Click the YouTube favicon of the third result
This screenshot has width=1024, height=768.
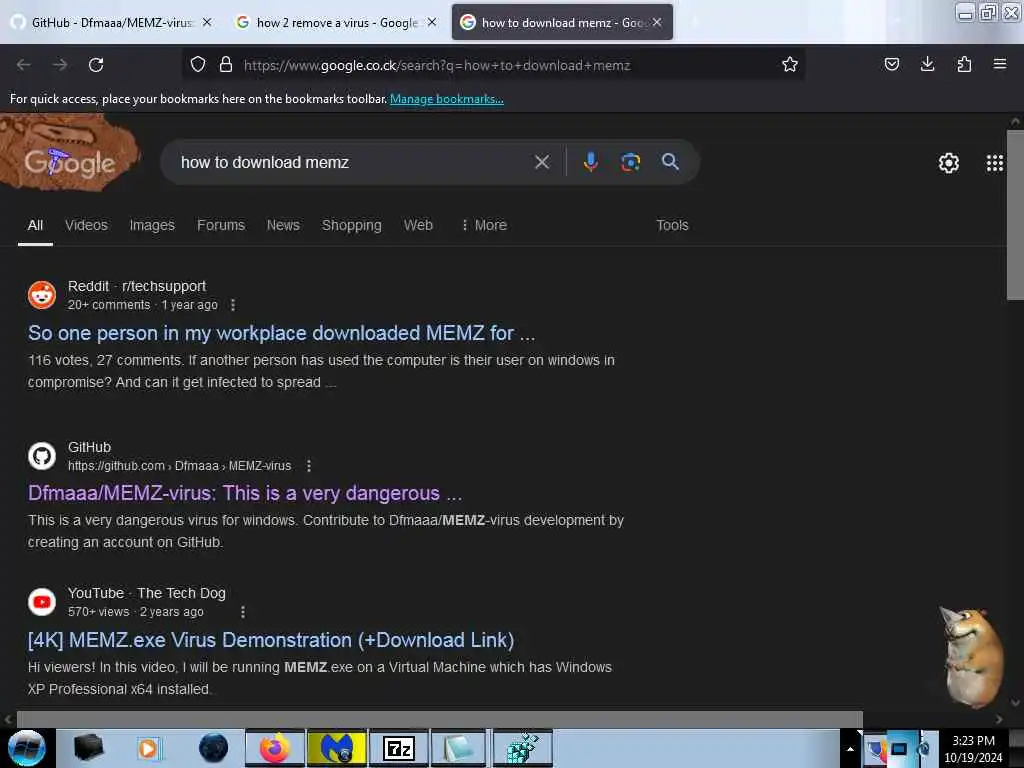(42, 602)
